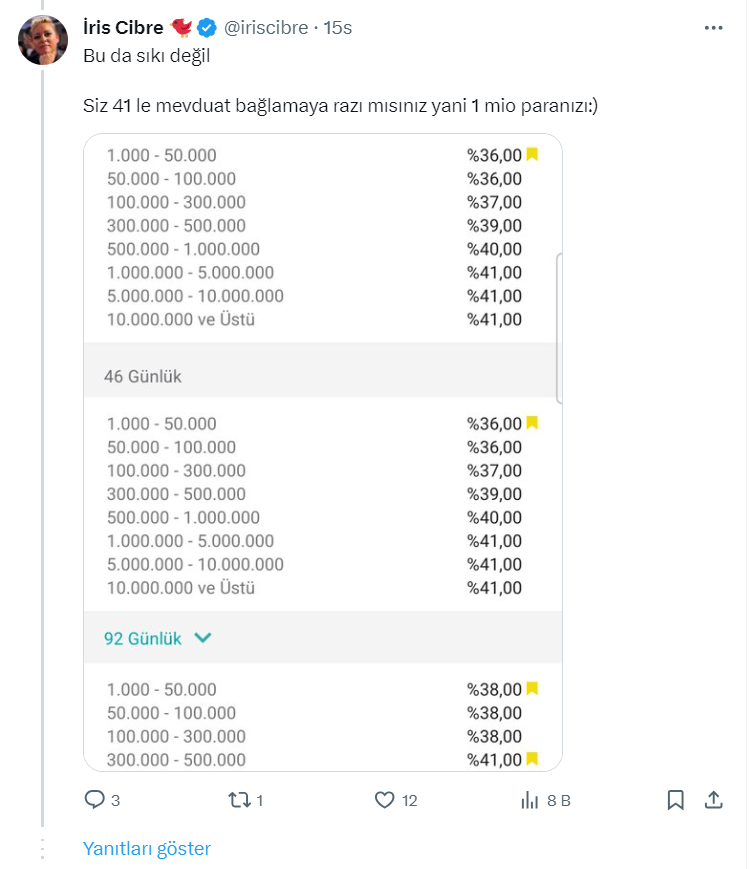Click the 92 Günlük term label

[143, 637]
